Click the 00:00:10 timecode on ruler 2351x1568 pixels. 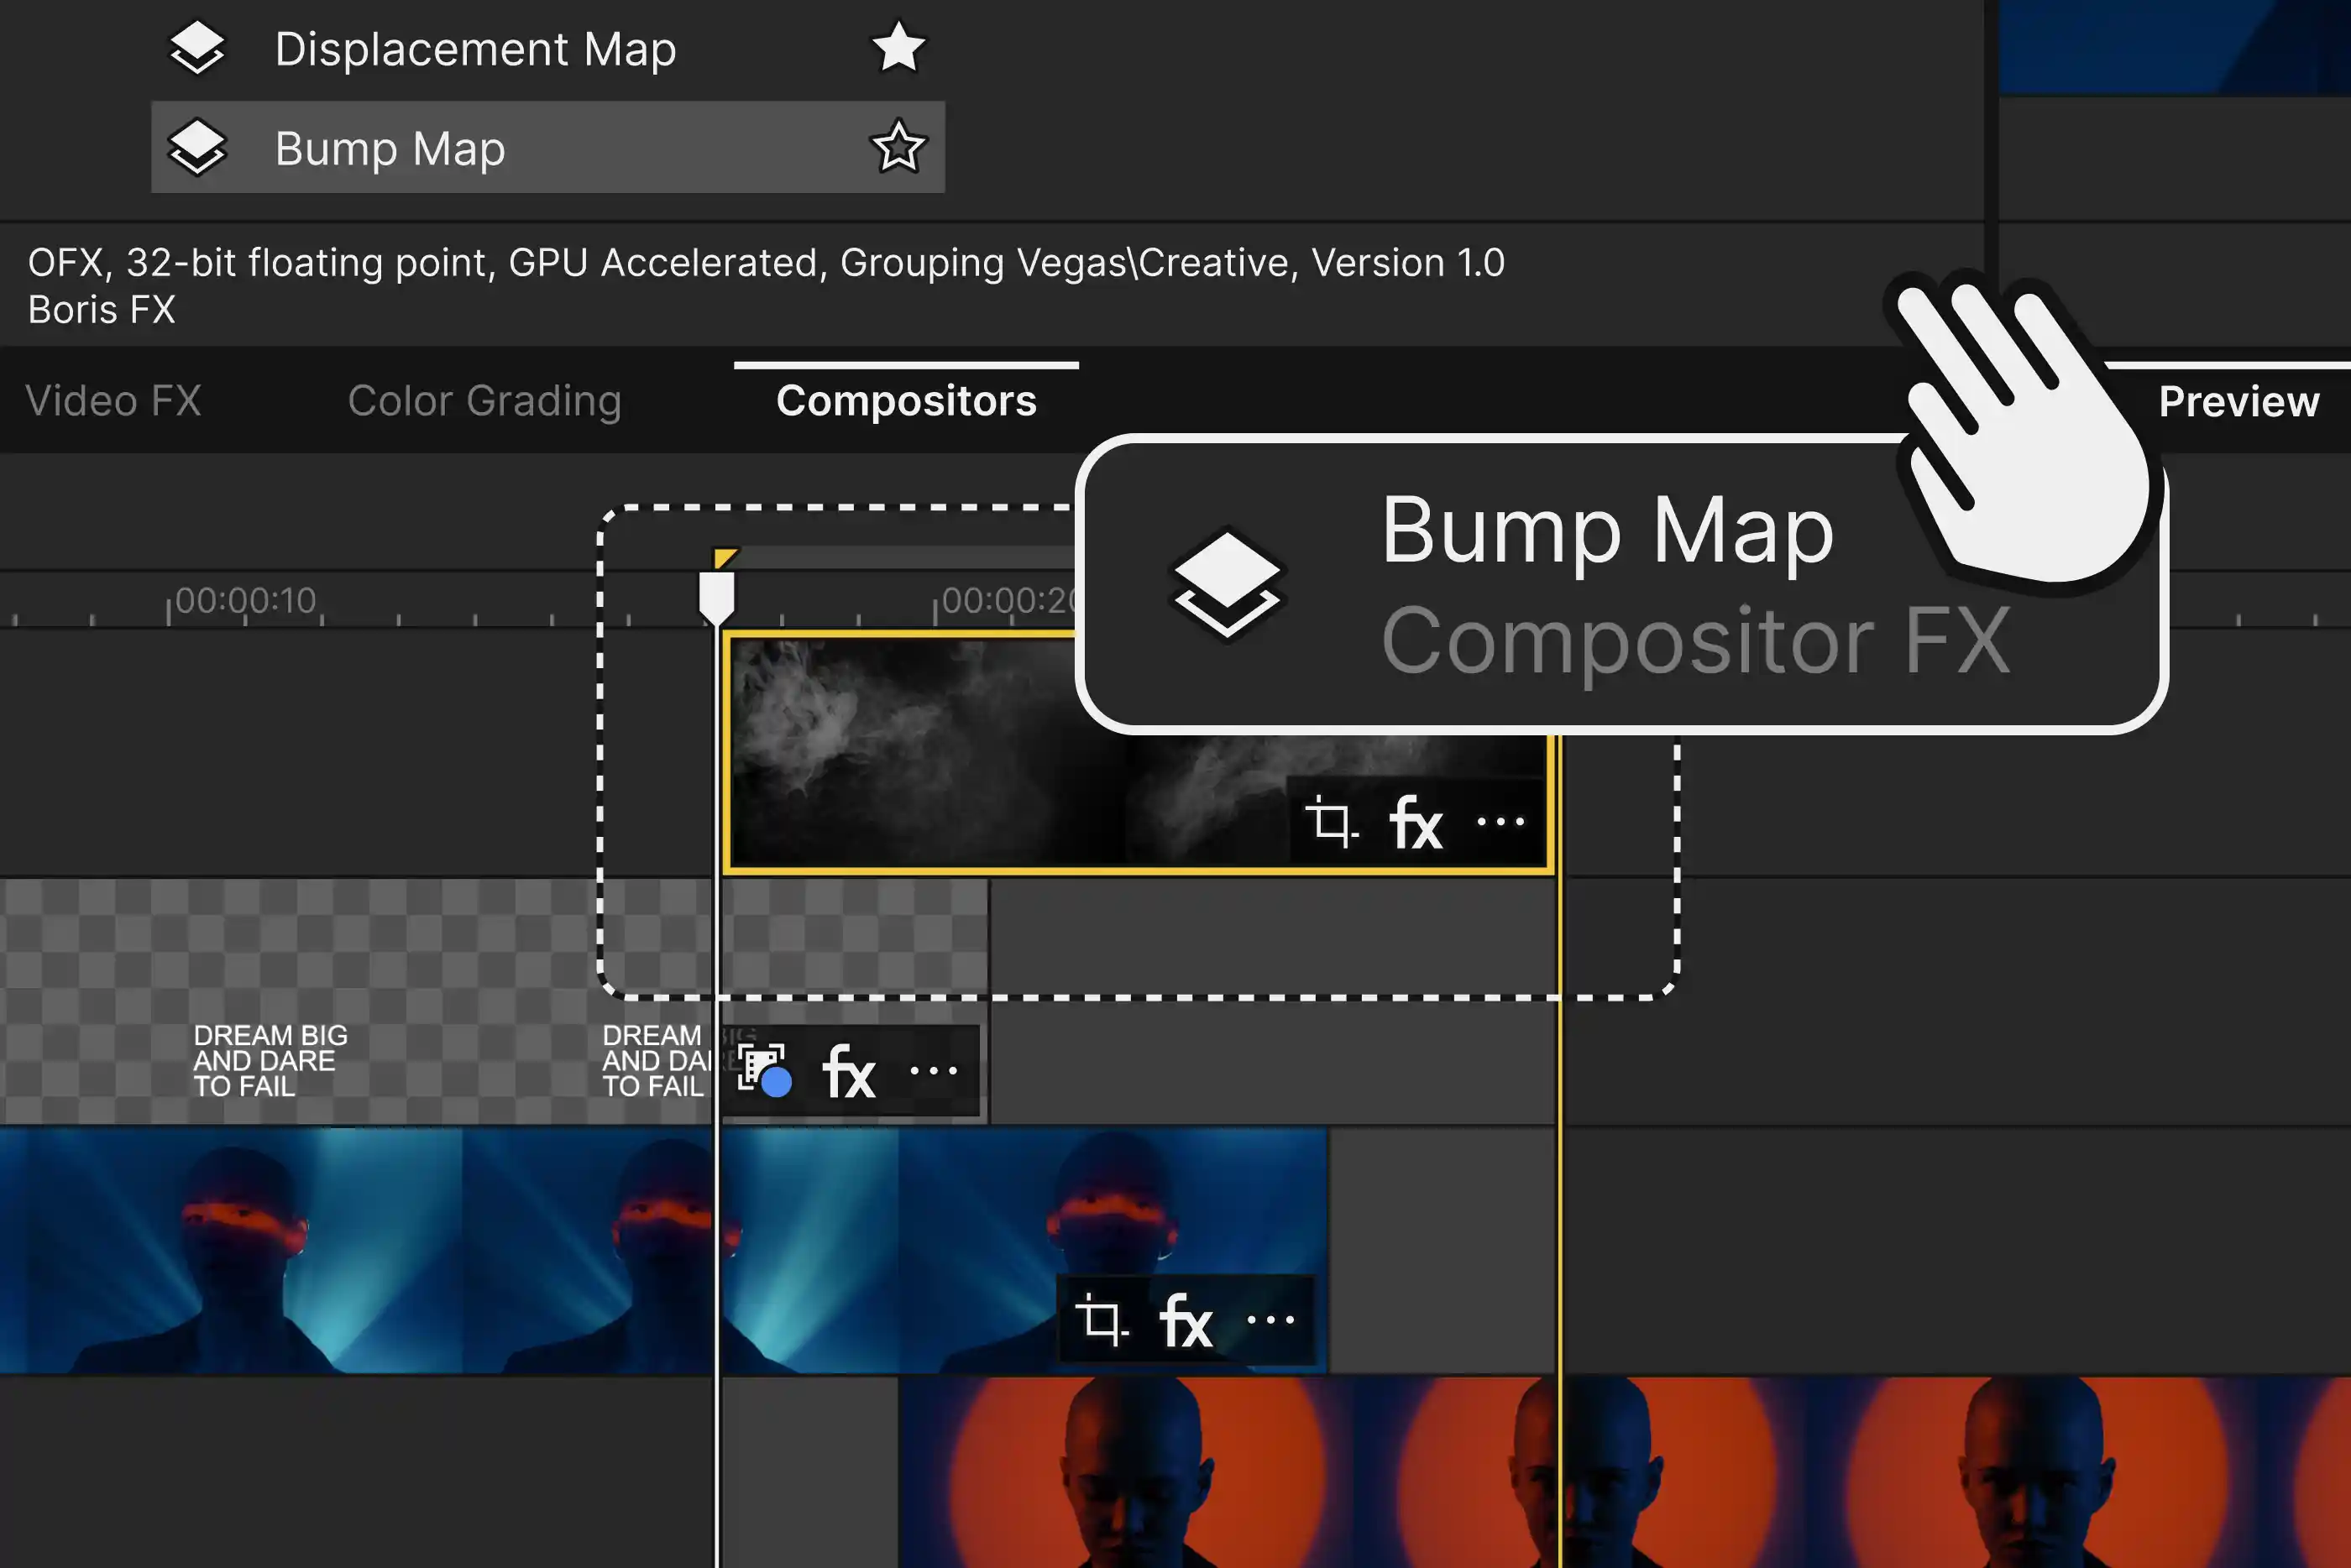click(245, 600)
